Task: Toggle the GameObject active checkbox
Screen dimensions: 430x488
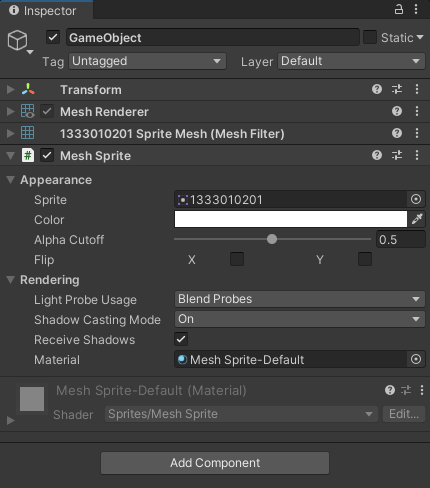Action: pyautogui.click(x=53, y=37)
